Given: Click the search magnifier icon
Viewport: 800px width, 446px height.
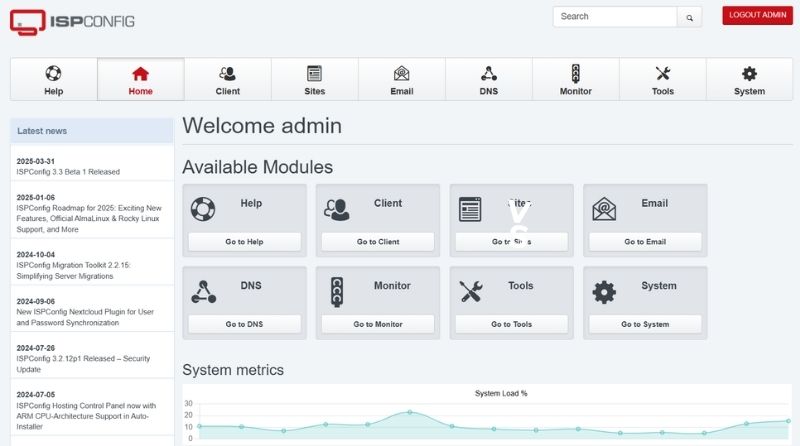Looking at the screenshot, I should (x=690, y=17).
